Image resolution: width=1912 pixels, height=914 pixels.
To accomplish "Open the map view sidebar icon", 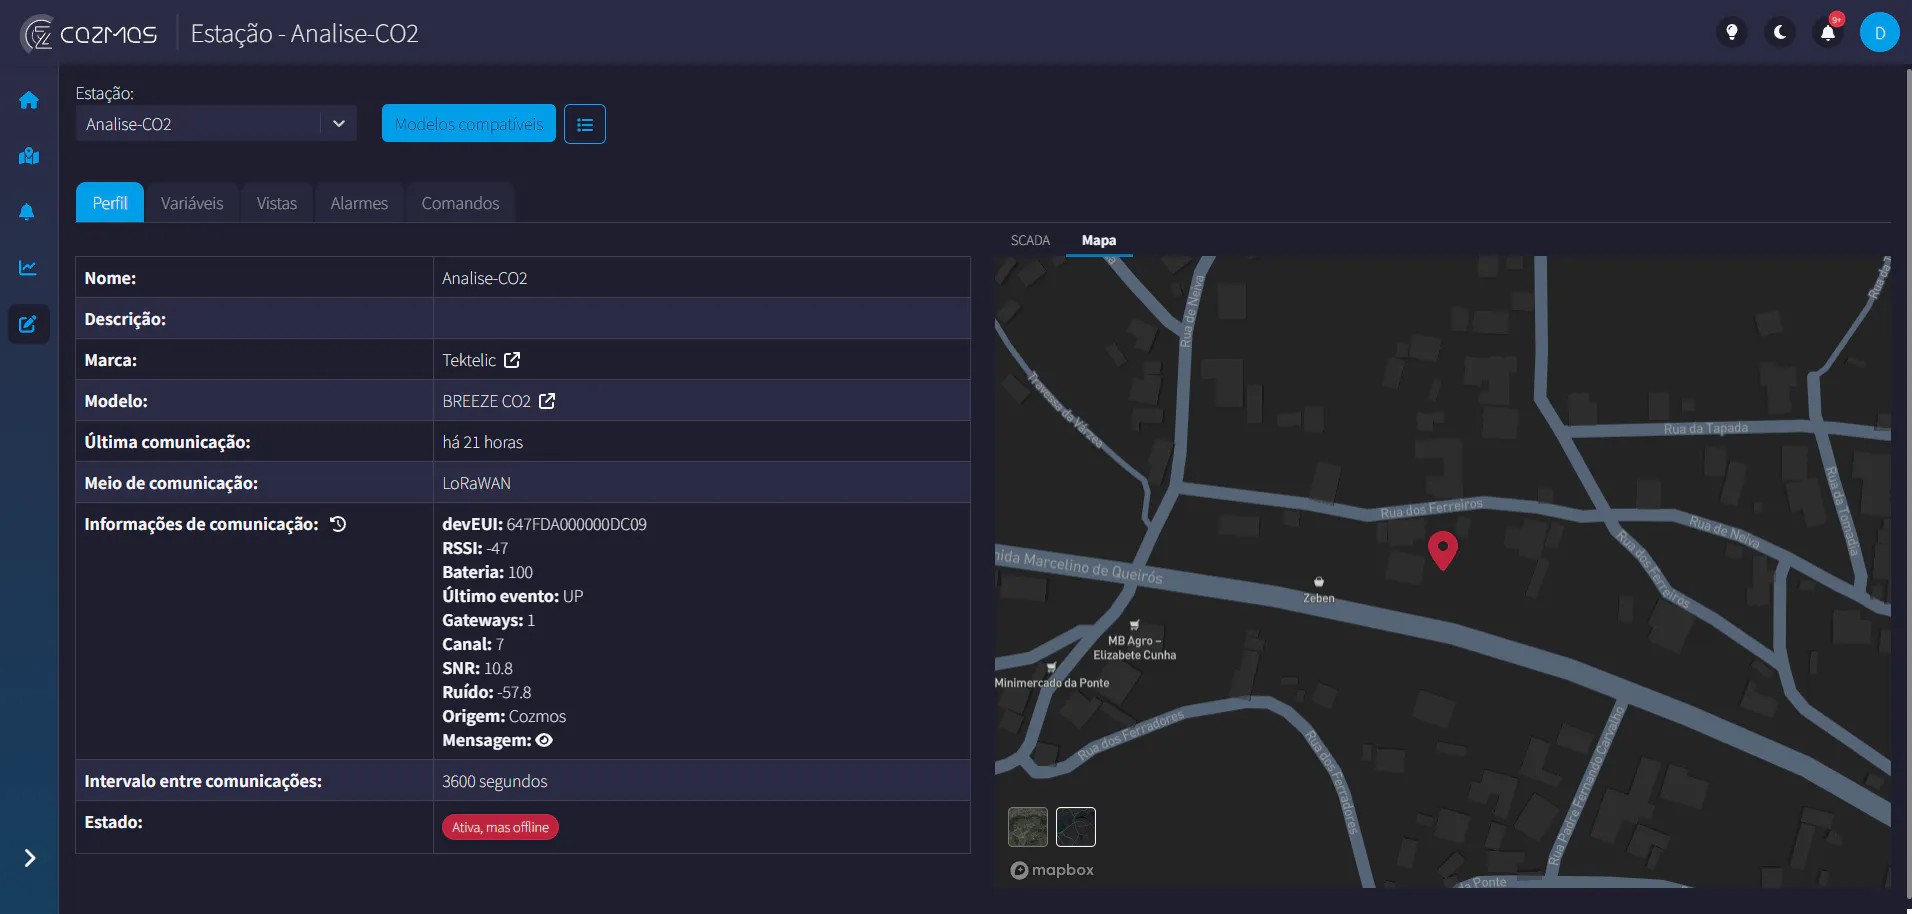I will pos(29,156).
